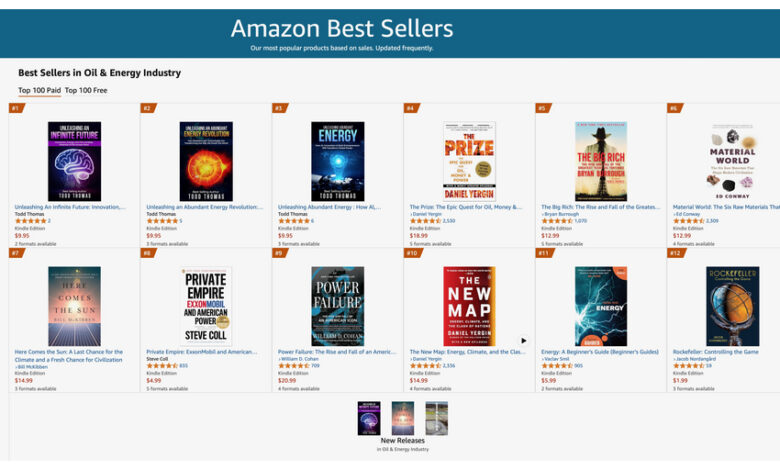Click the Unleashing An Infinite Future book cover
The height and width of the screenshot is (470, 780).
[74, 162]
